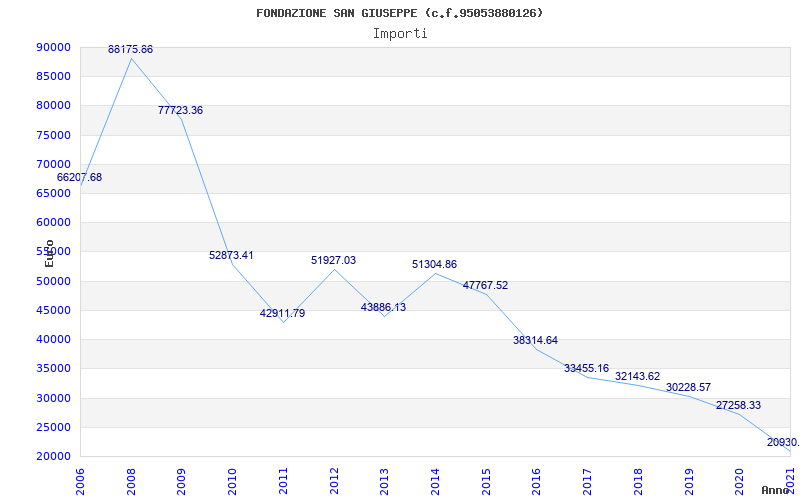The width and height of the screenshot is (800, 500).
Task: Click y-axis tick 60000
Action: coord(53,222)
